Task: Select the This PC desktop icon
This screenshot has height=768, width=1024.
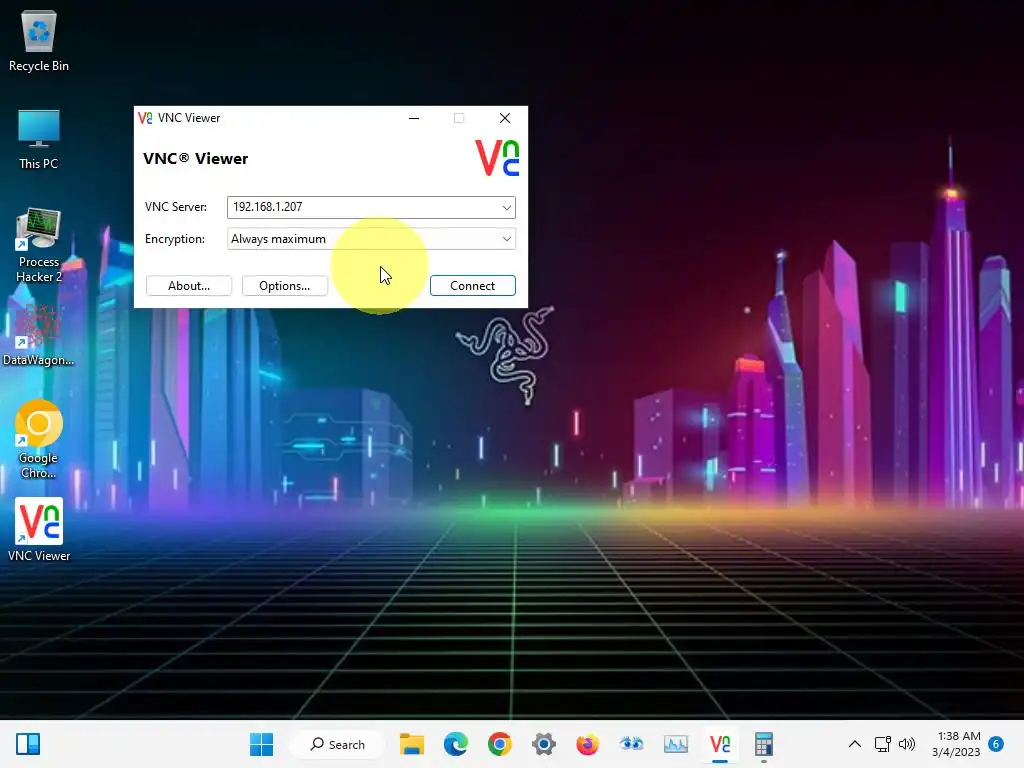Action: coord(39,139)
